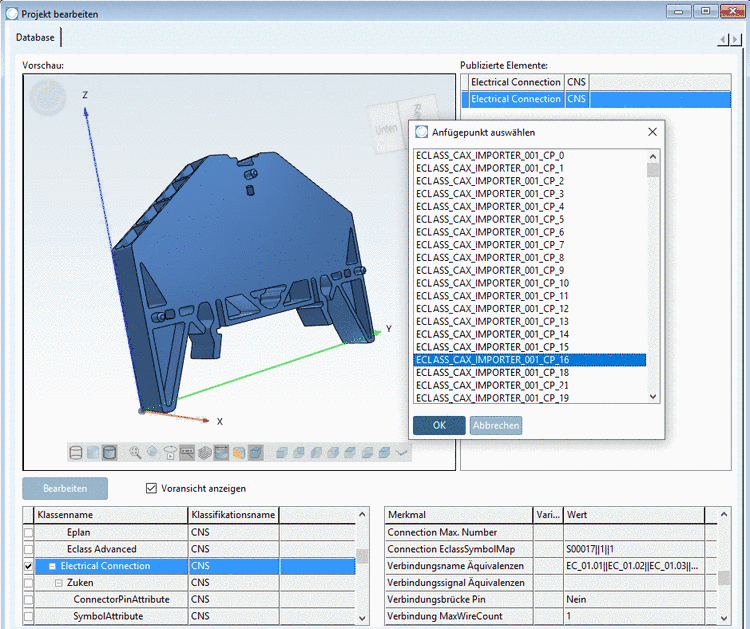Toggle the 'Voransicht anzeigen' checkbox

152,488
